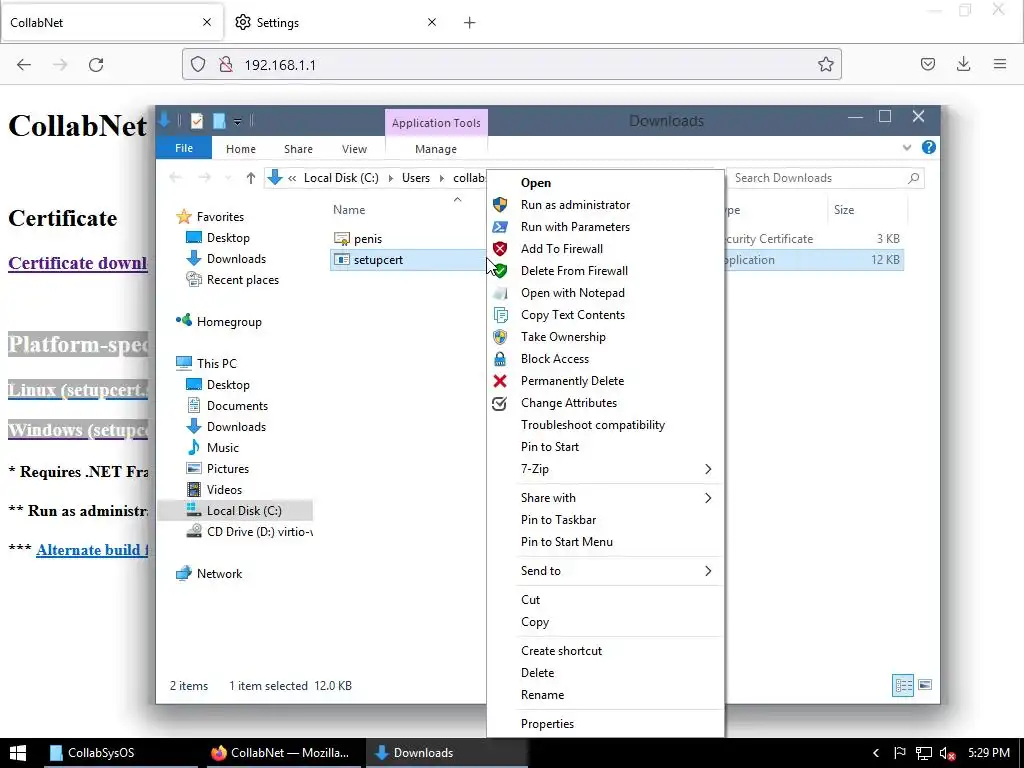Switch to details view icon

pyautogui.click(x=903, y=685)
